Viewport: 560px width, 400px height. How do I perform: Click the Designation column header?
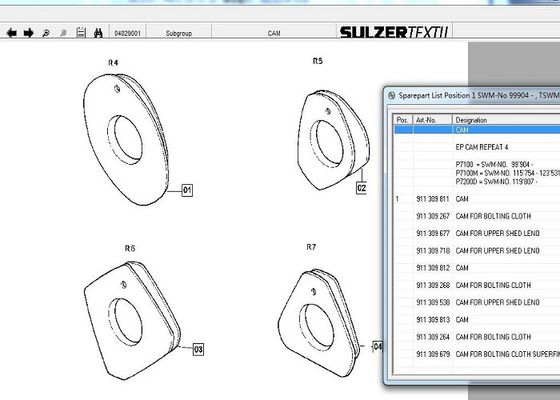[x=506, y=120]
